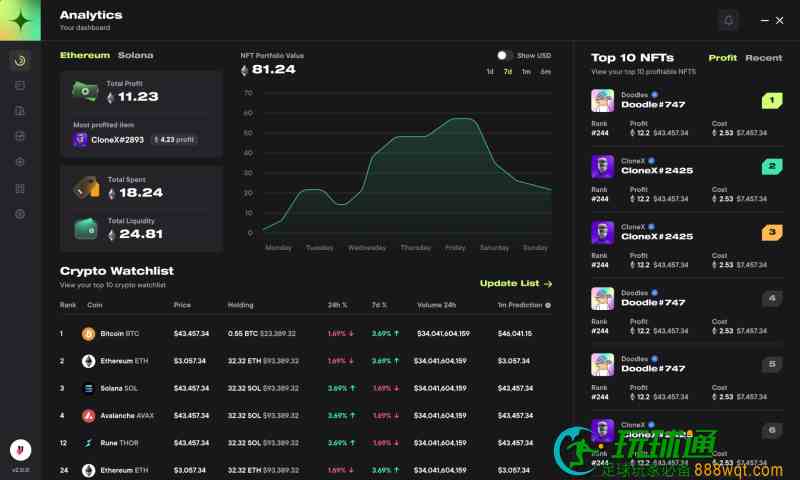
Task: Click Wednesday label on chart axis
Action: coord(367,248)
